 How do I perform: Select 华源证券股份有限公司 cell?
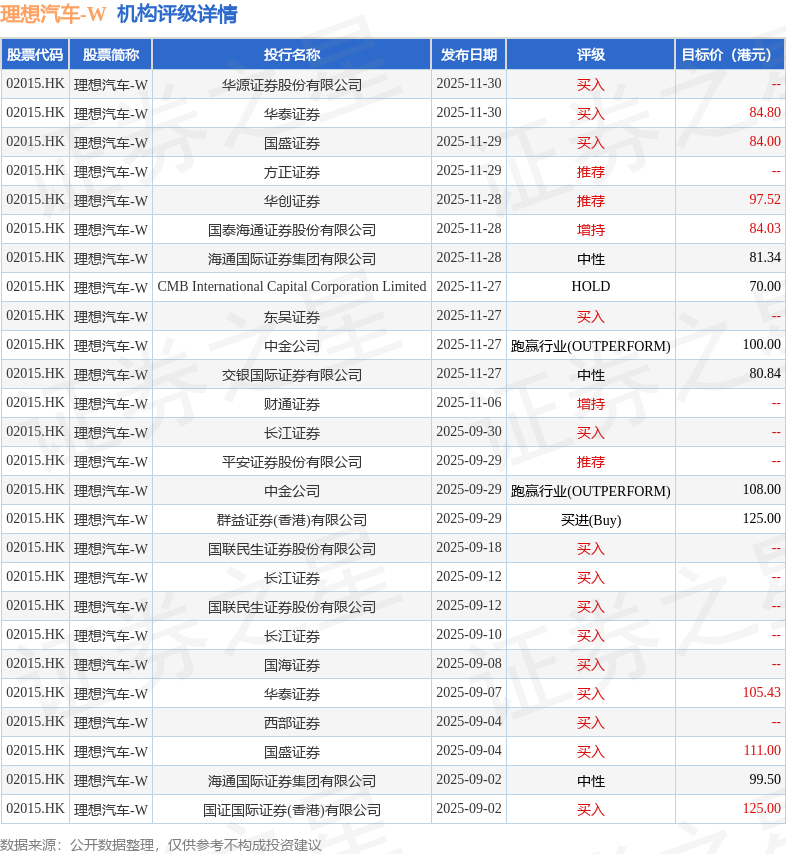tap(291, 84)
